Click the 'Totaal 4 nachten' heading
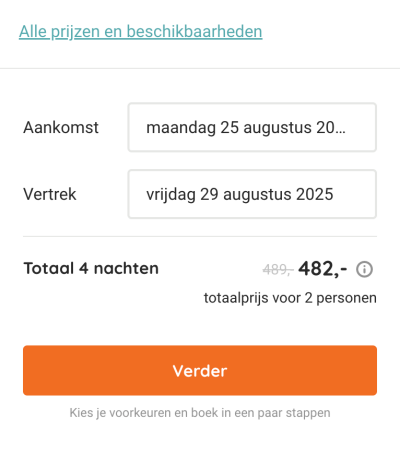Screen dimensions: 400x455 [x=91, y=268]
